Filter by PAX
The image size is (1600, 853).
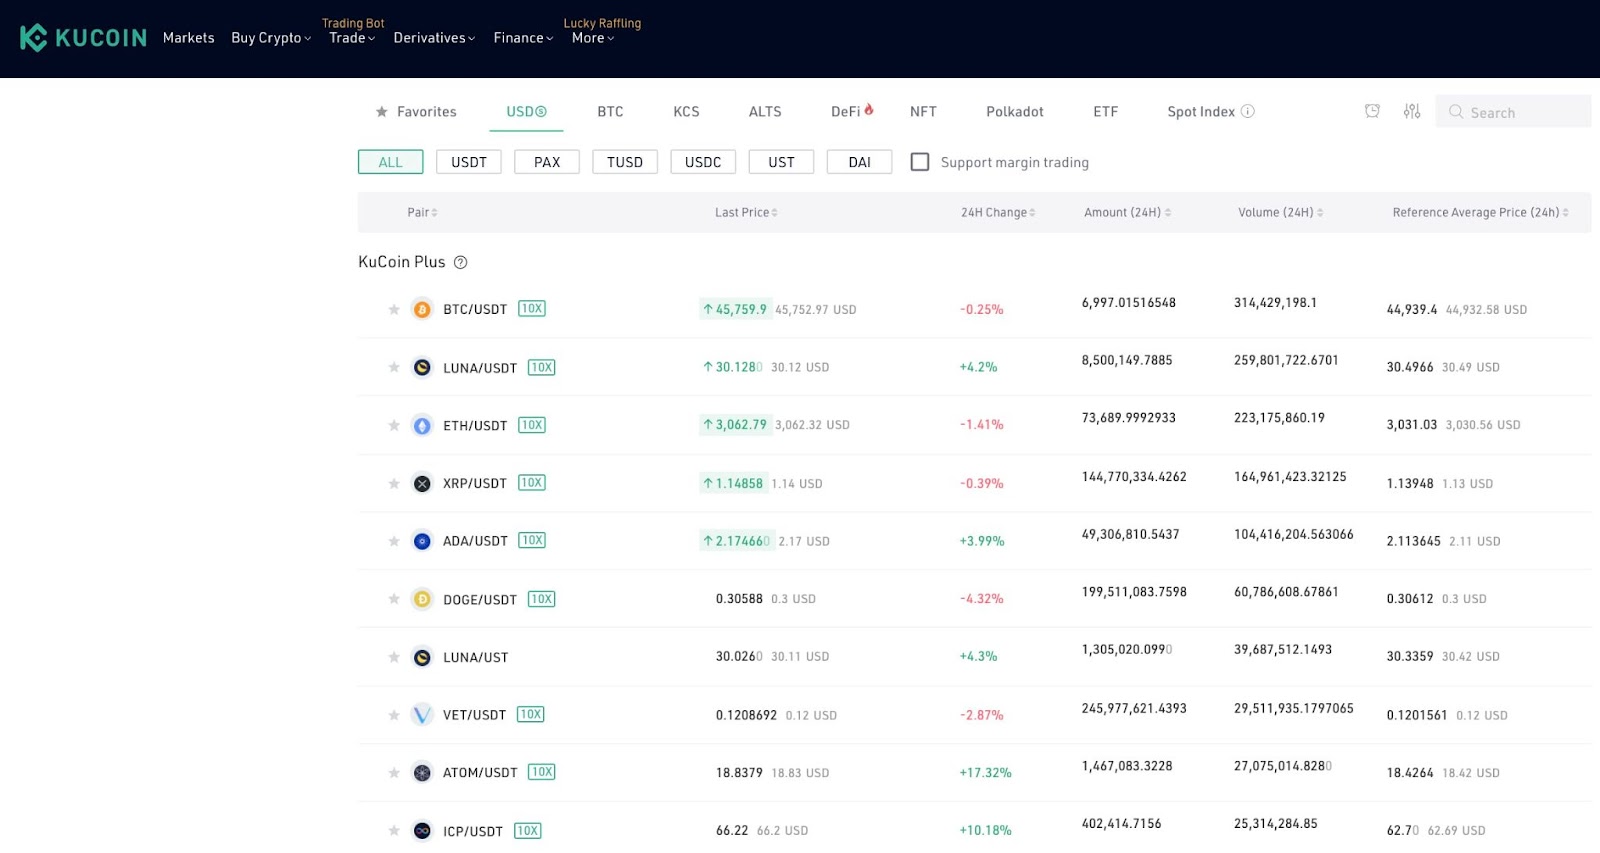[x=547, y=162]
